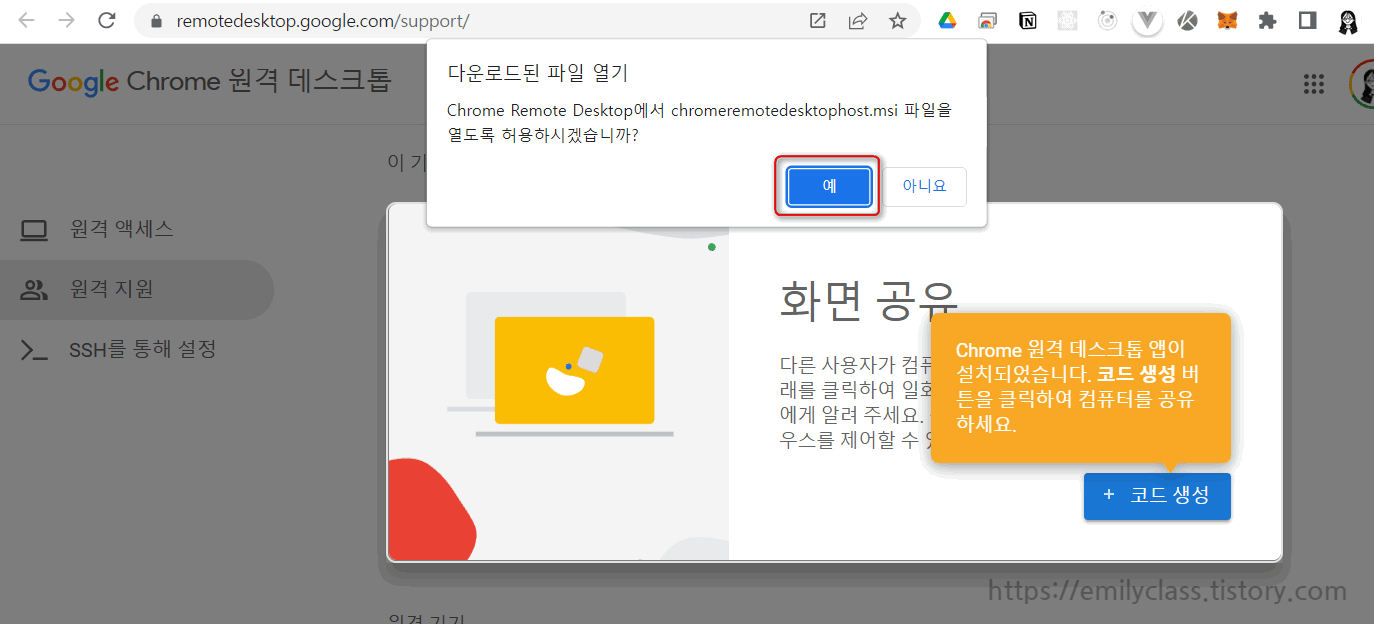
Task: Open the Chrome profile avatar
Action: (1348, 21)
